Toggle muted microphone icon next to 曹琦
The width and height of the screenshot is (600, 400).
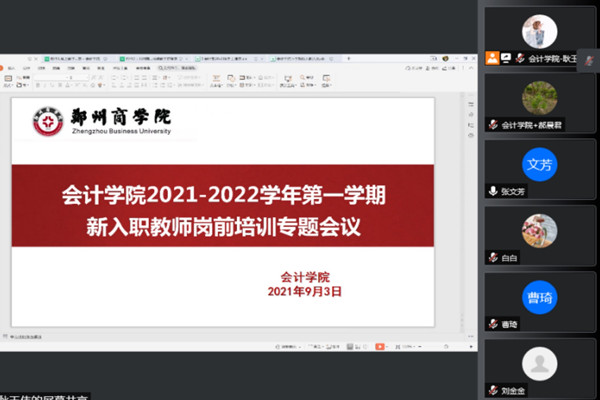pyautogui.click(x=493, y=324)
